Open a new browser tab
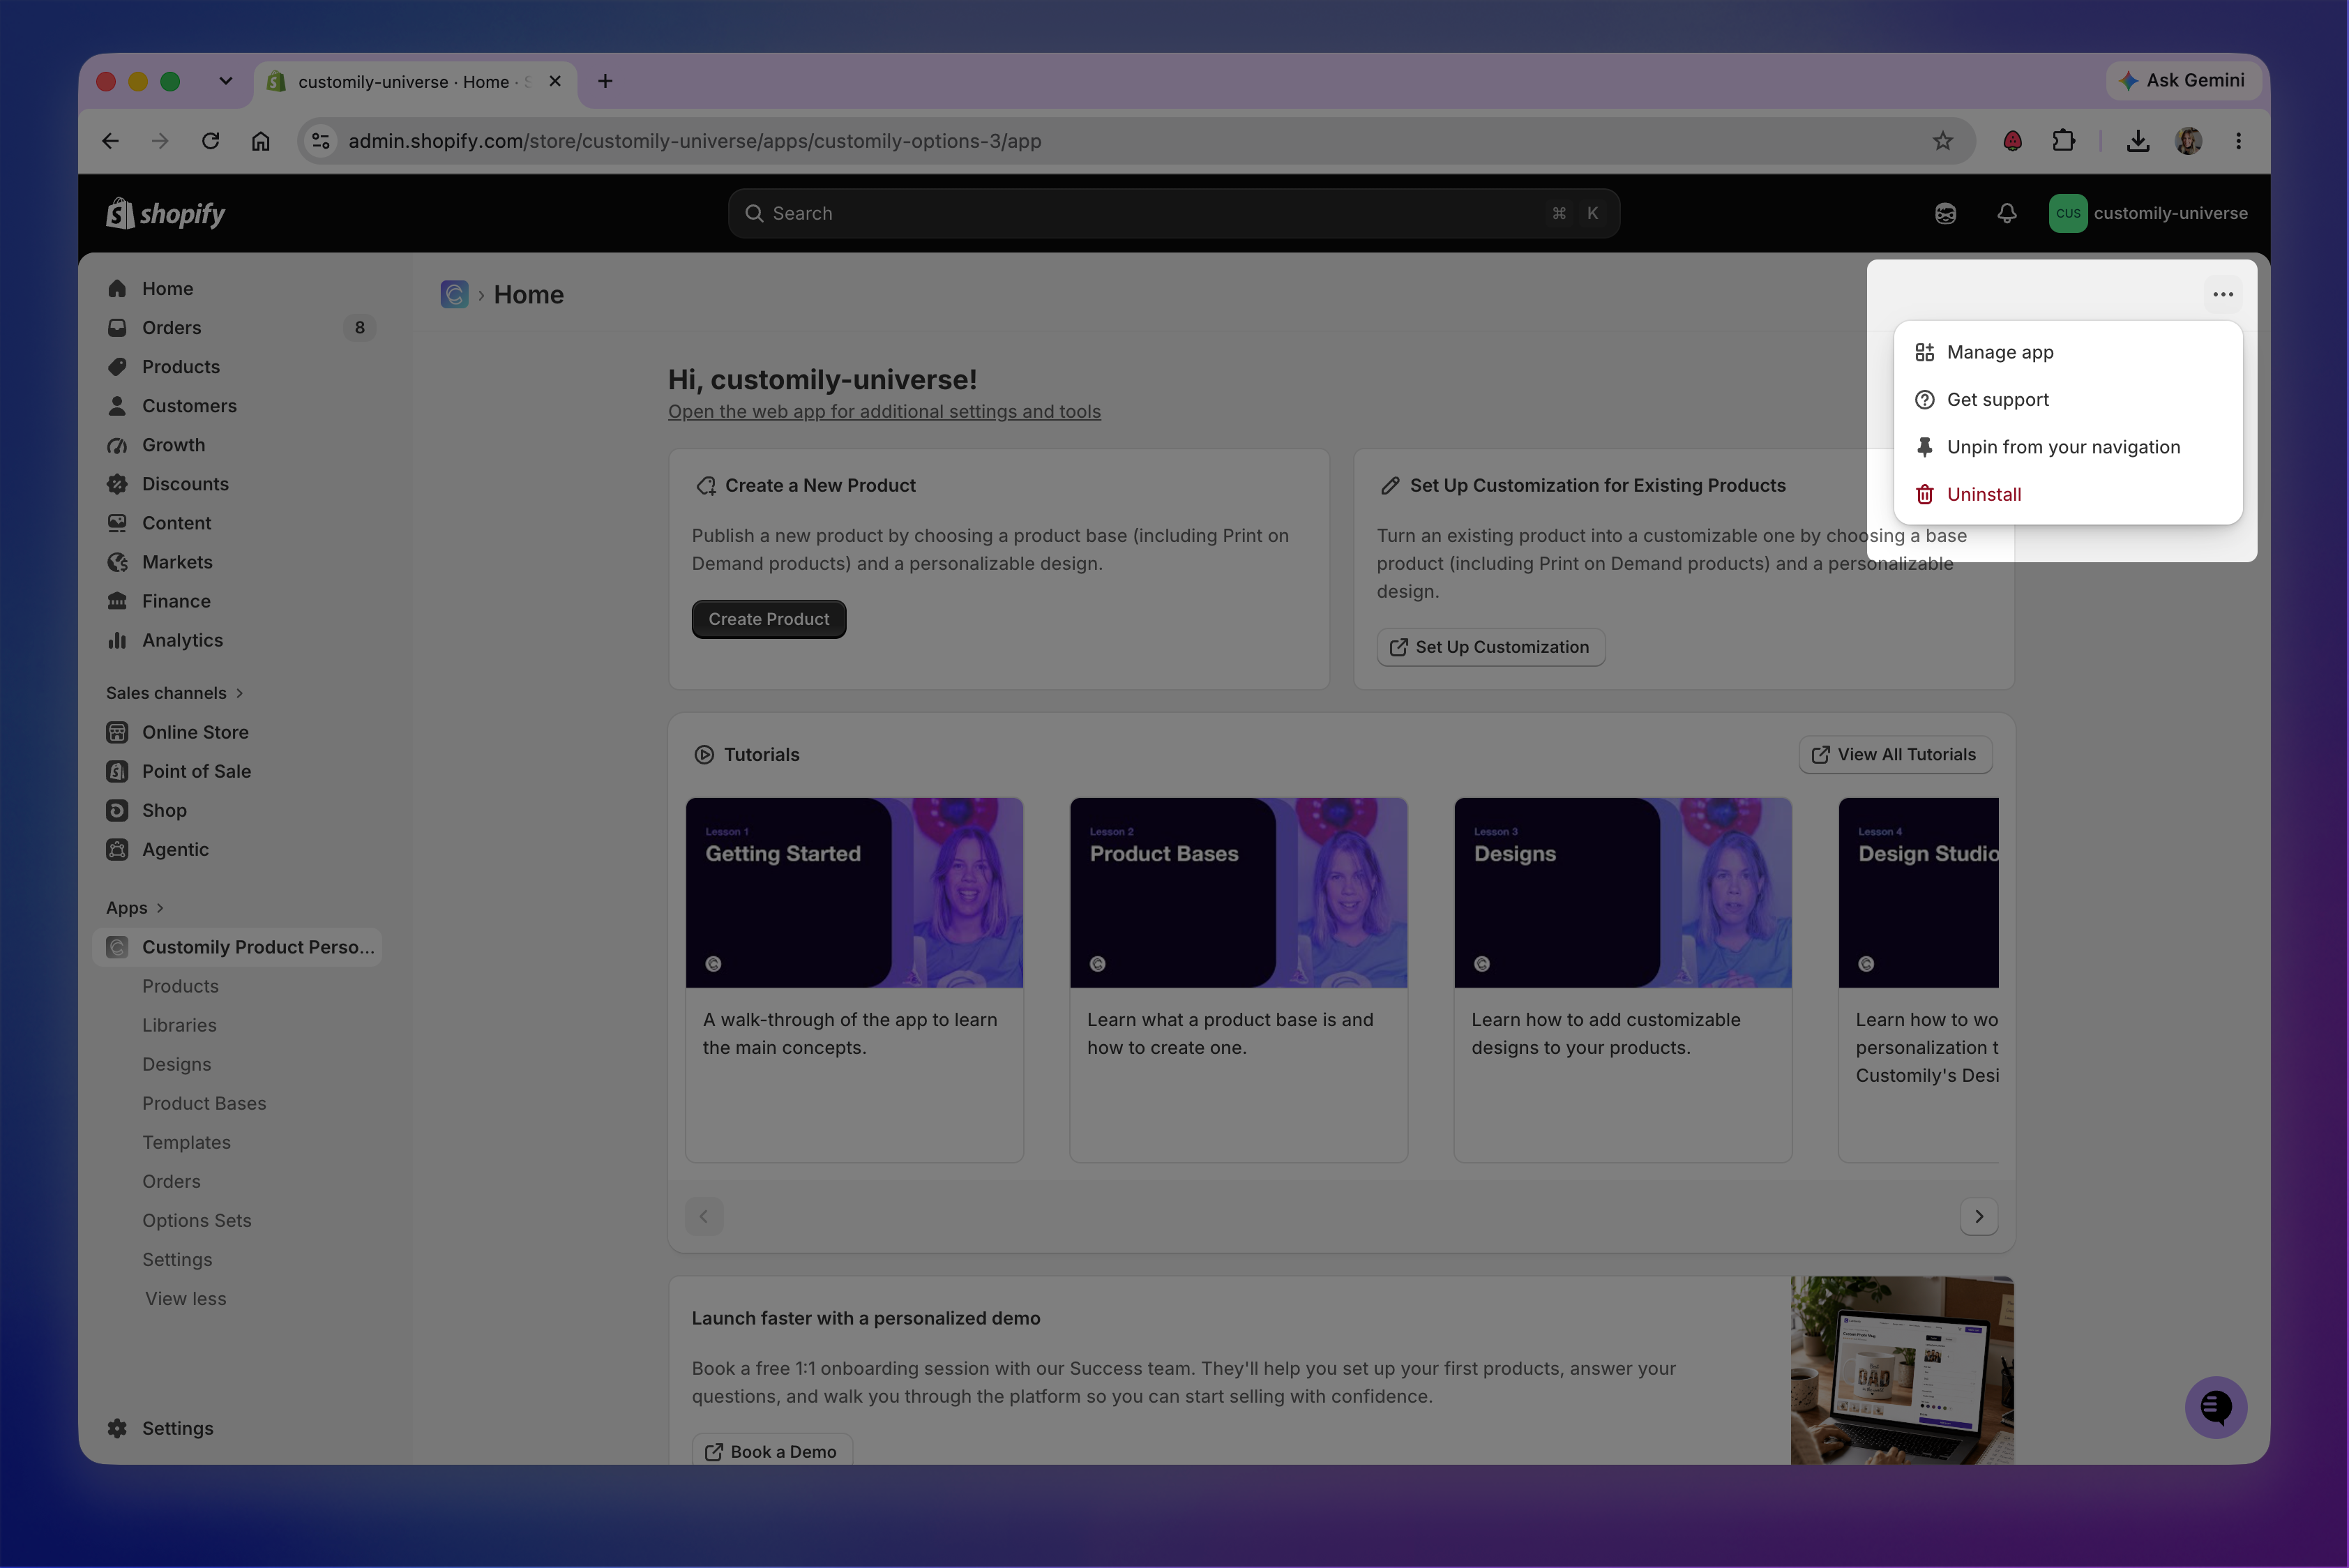 (605, 81)
